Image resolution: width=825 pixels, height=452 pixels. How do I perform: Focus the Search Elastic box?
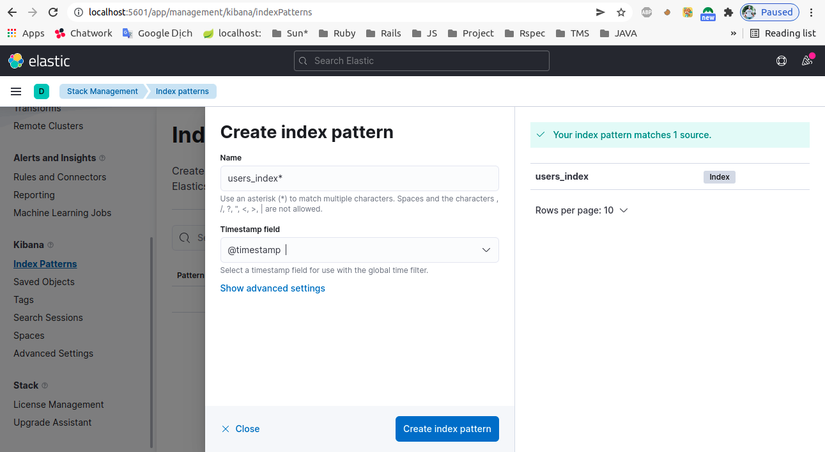click(x=421, y=61)
